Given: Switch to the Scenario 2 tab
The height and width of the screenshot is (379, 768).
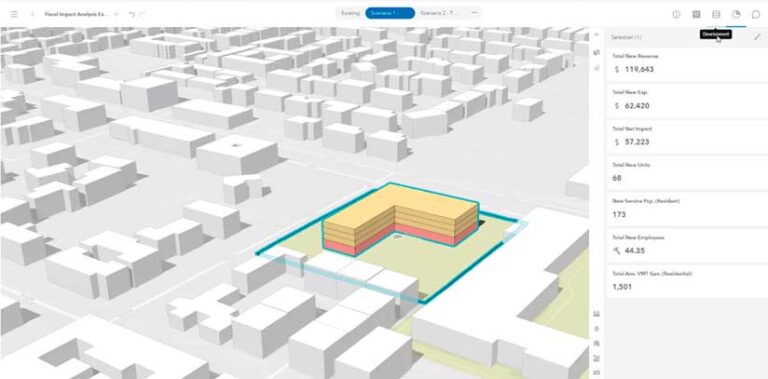Looking at the screenshot, I should coord(438,13).
